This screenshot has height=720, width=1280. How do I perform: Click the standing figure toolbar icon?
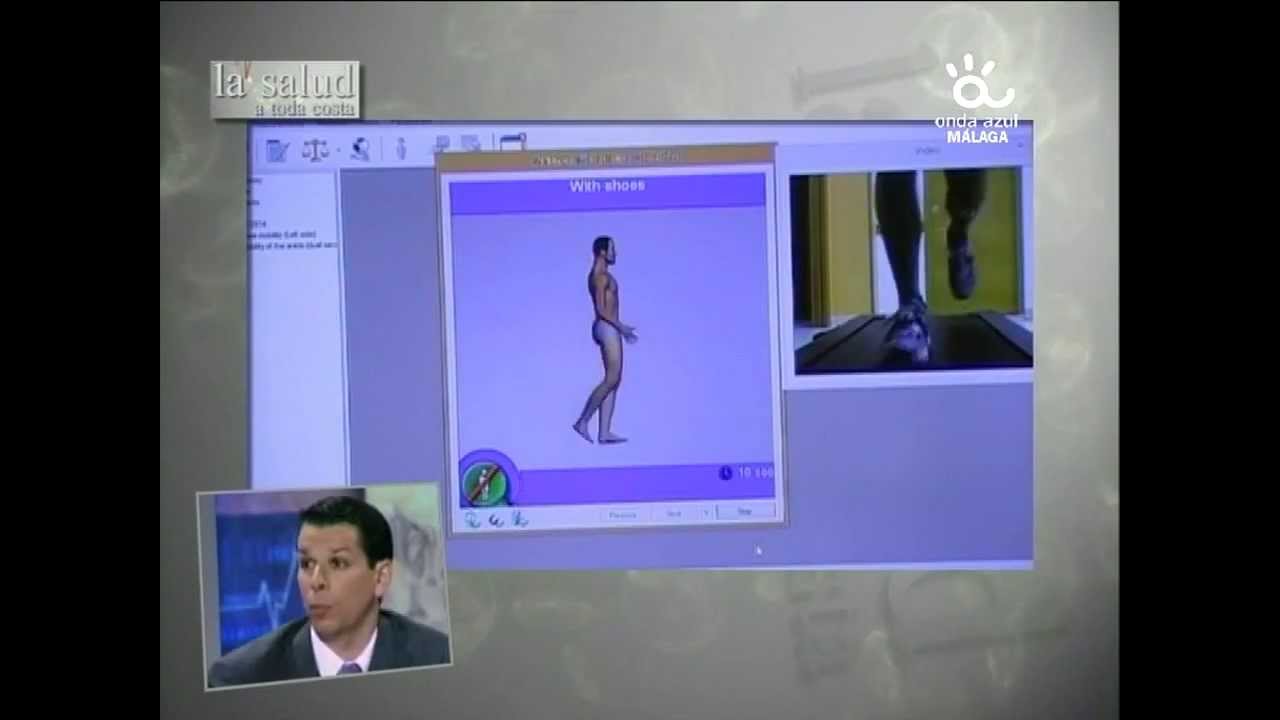point(401,149)
